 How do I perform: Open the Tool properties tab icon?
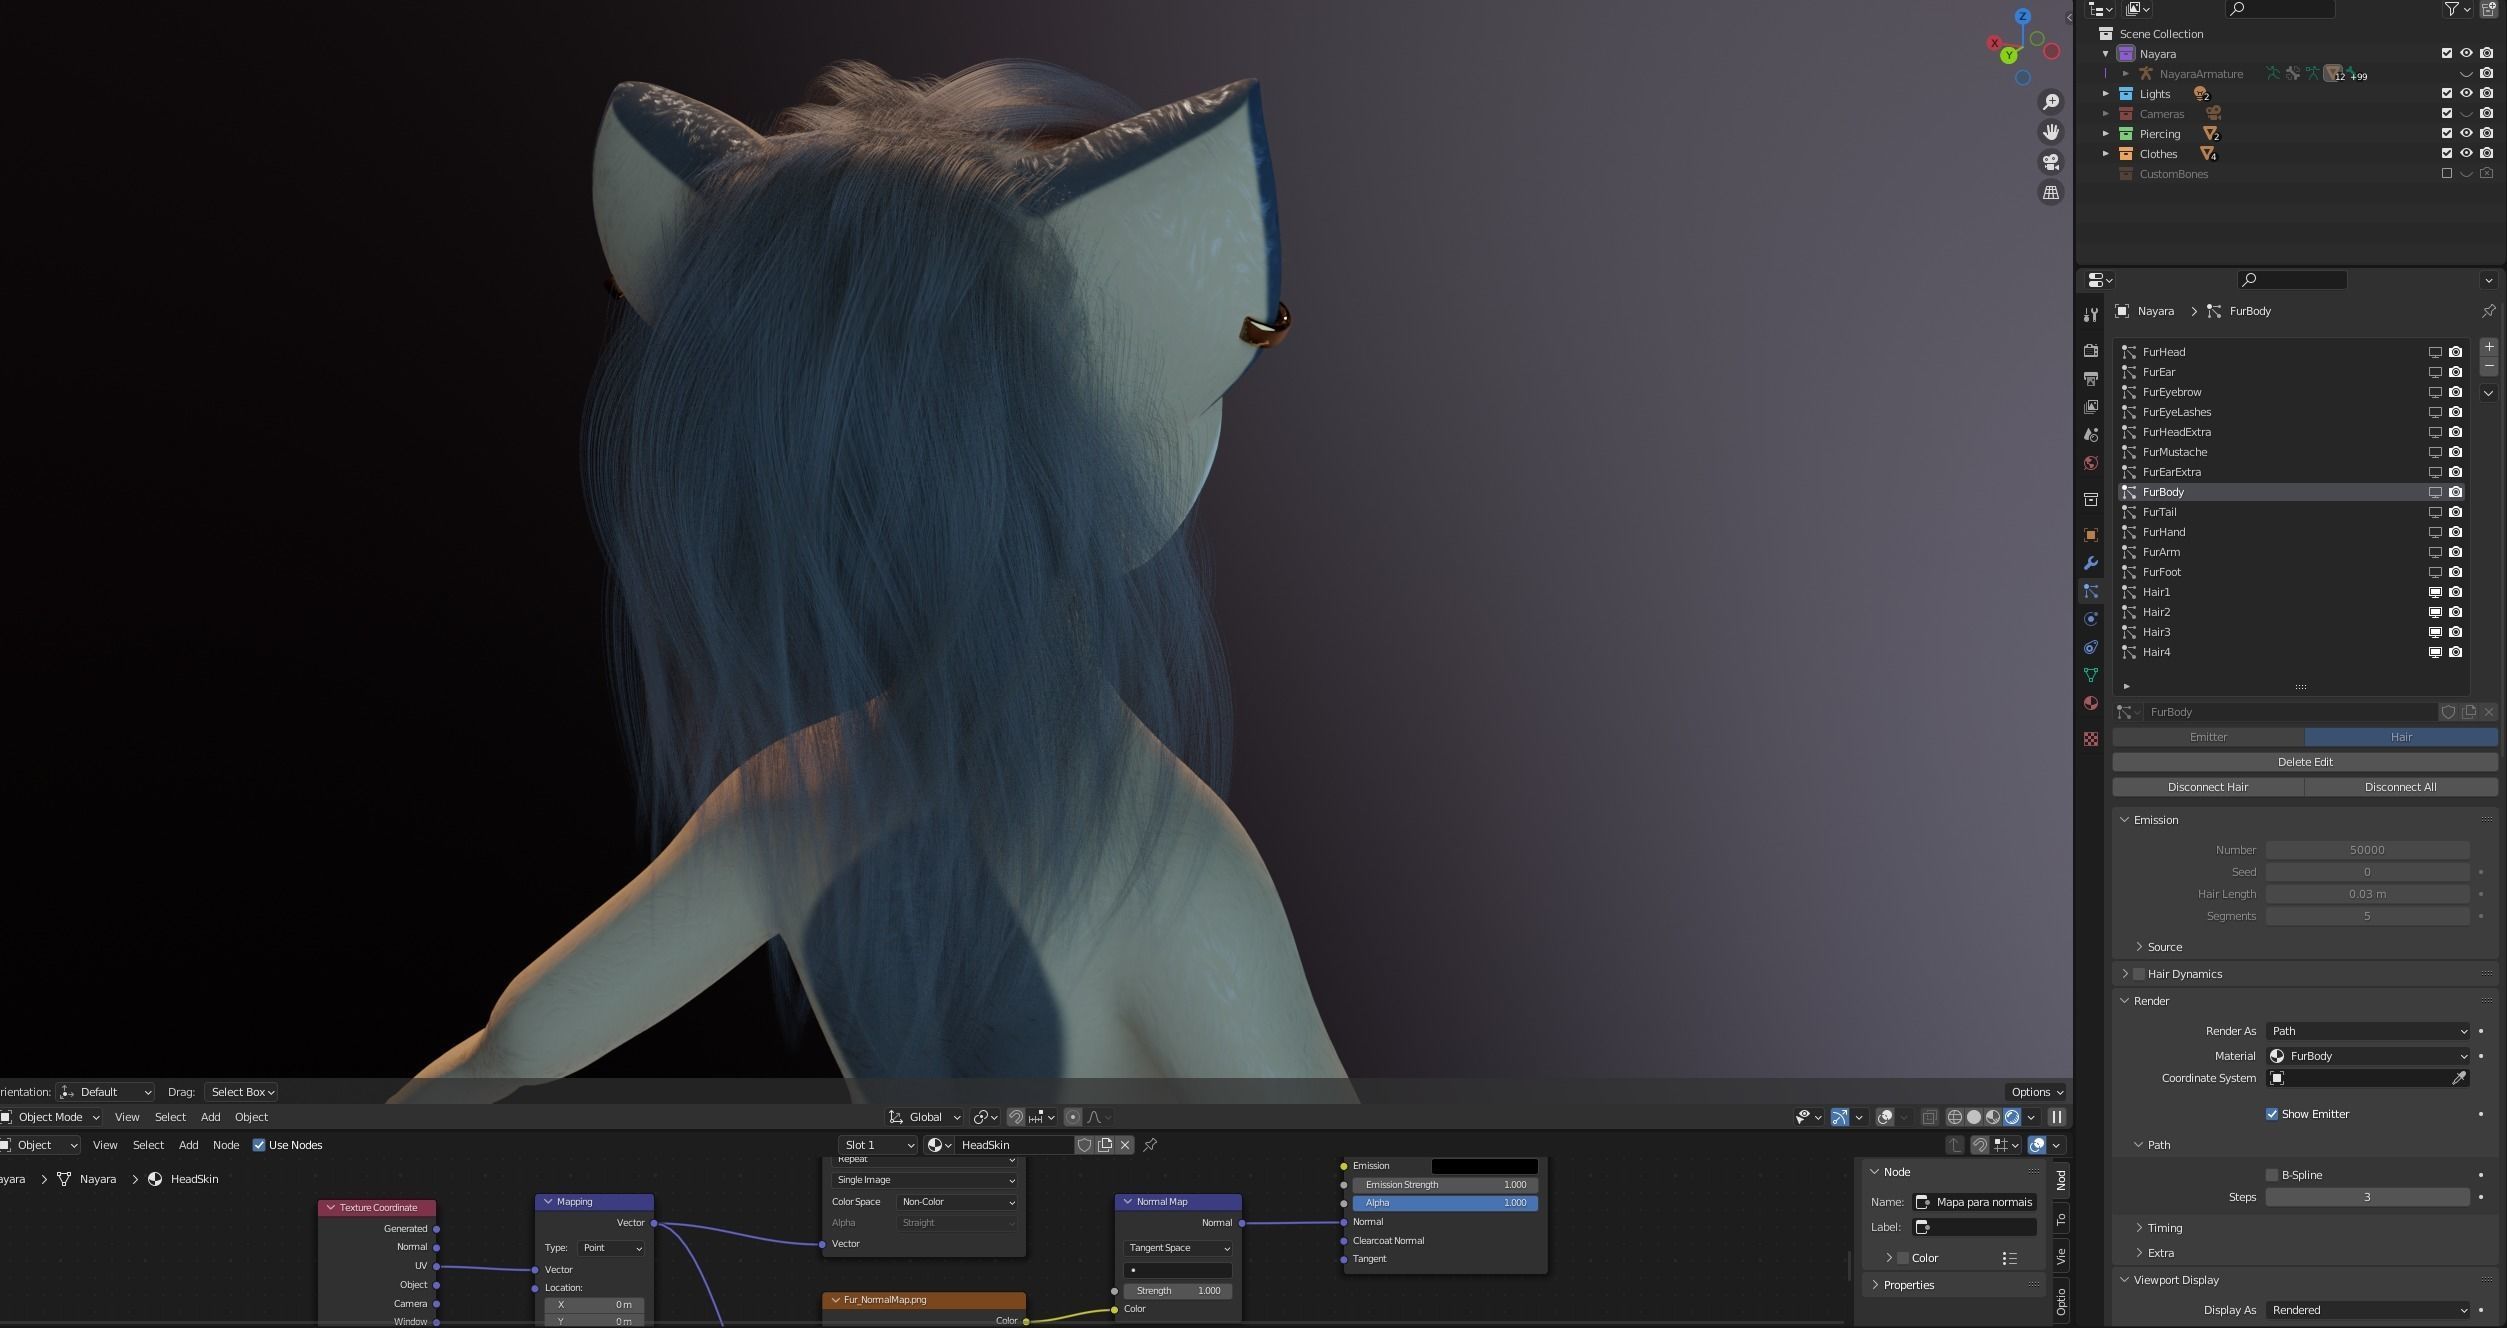pyautogui.click(x=2091, y=315)
